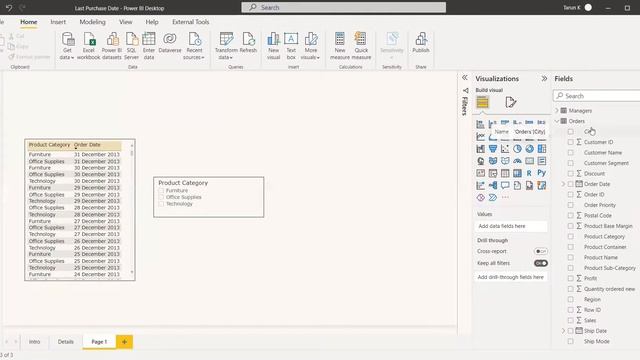Select the Python visual icon
Image resolution: width=640 pixels, height=360 pixels.
(x=542, y=173)
